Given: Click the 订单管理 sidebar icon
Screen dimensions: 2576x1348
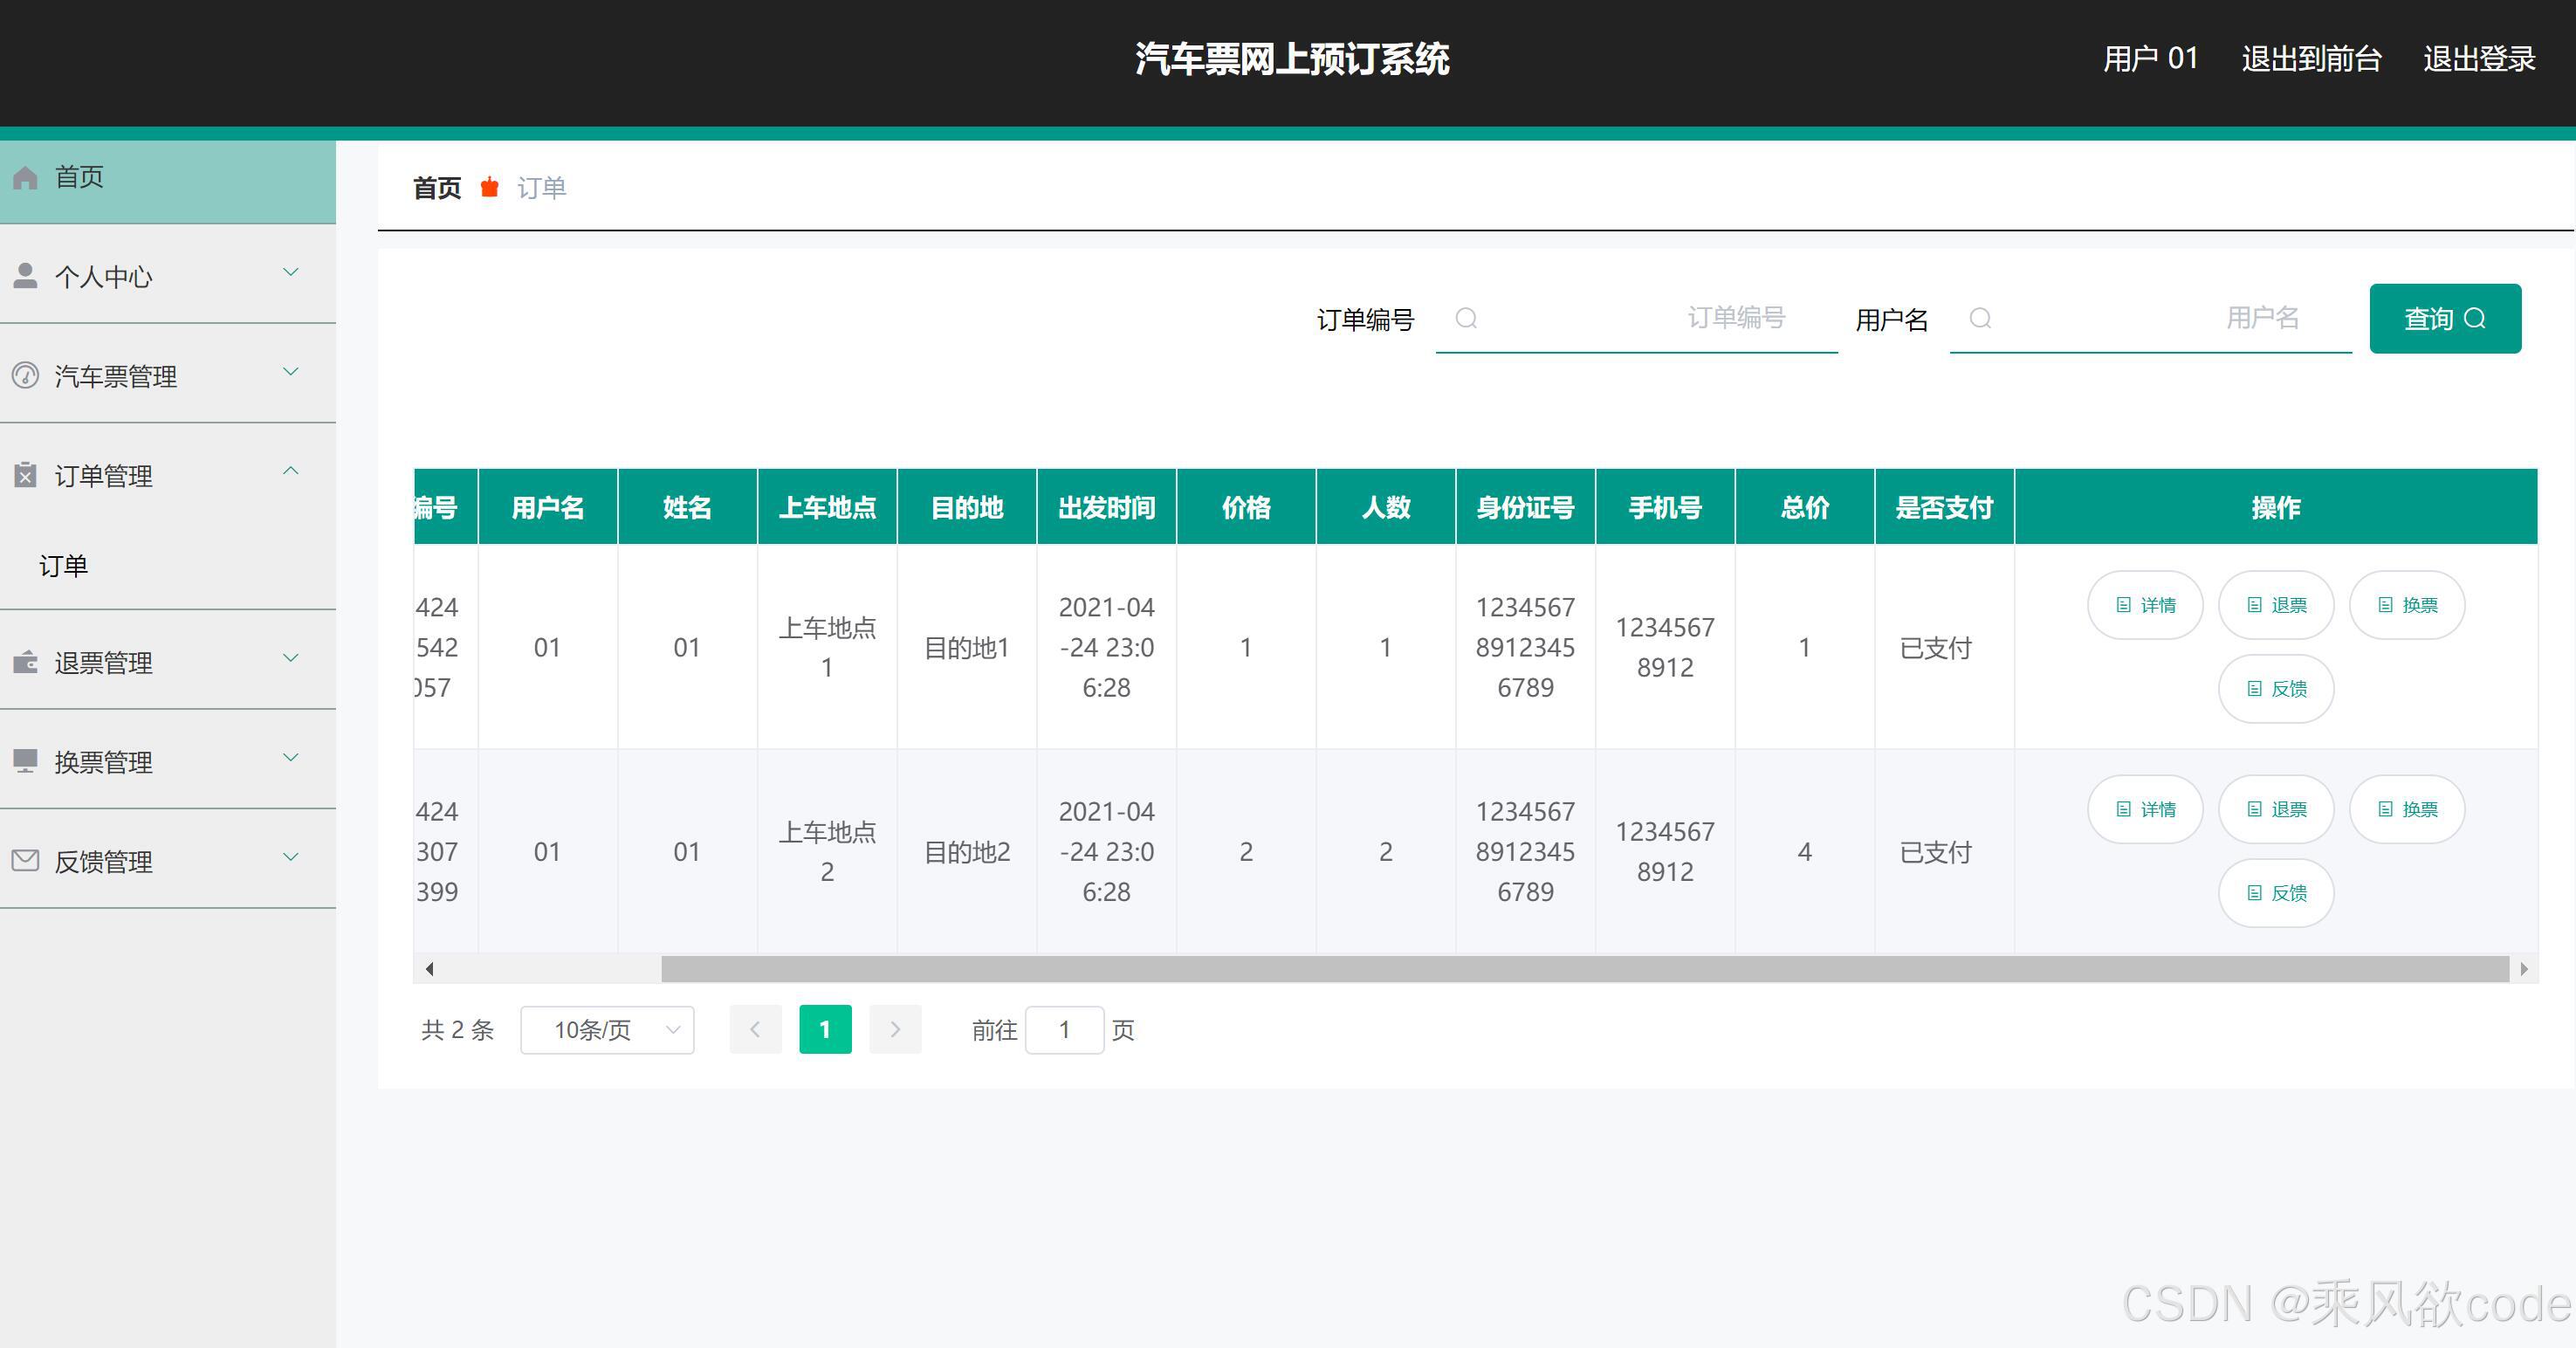Looking at the screenshot, I should [x=25, y=474].
